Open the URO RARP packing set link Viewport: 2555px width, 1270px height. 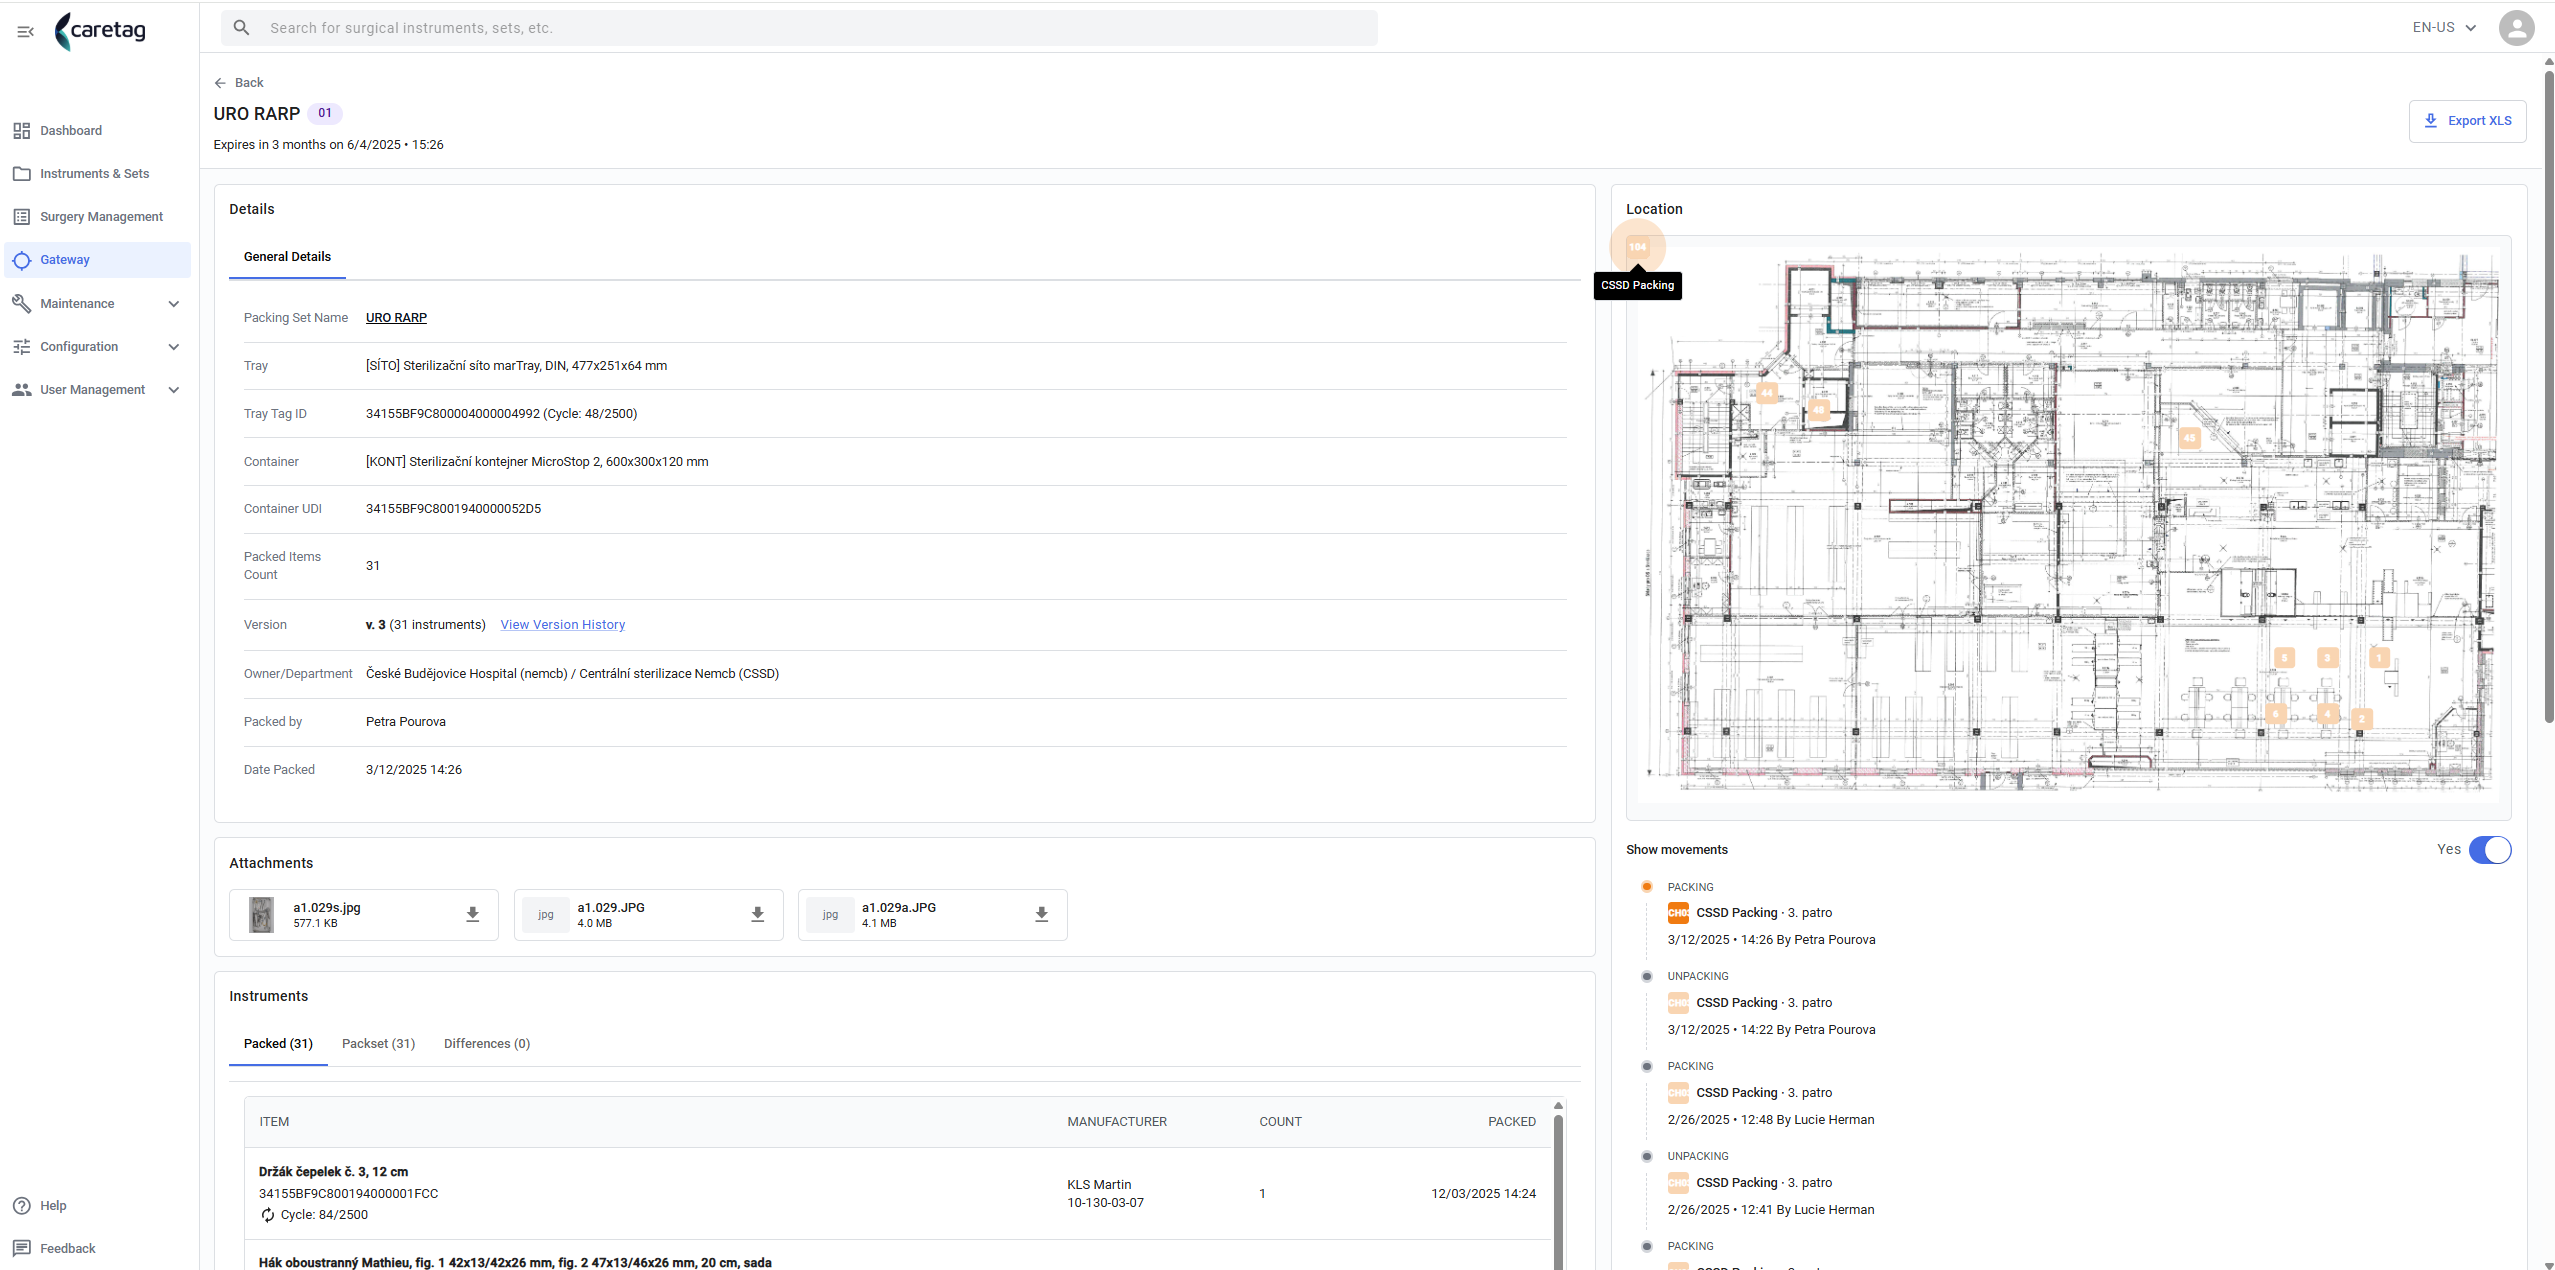click(x=396, y=318)
